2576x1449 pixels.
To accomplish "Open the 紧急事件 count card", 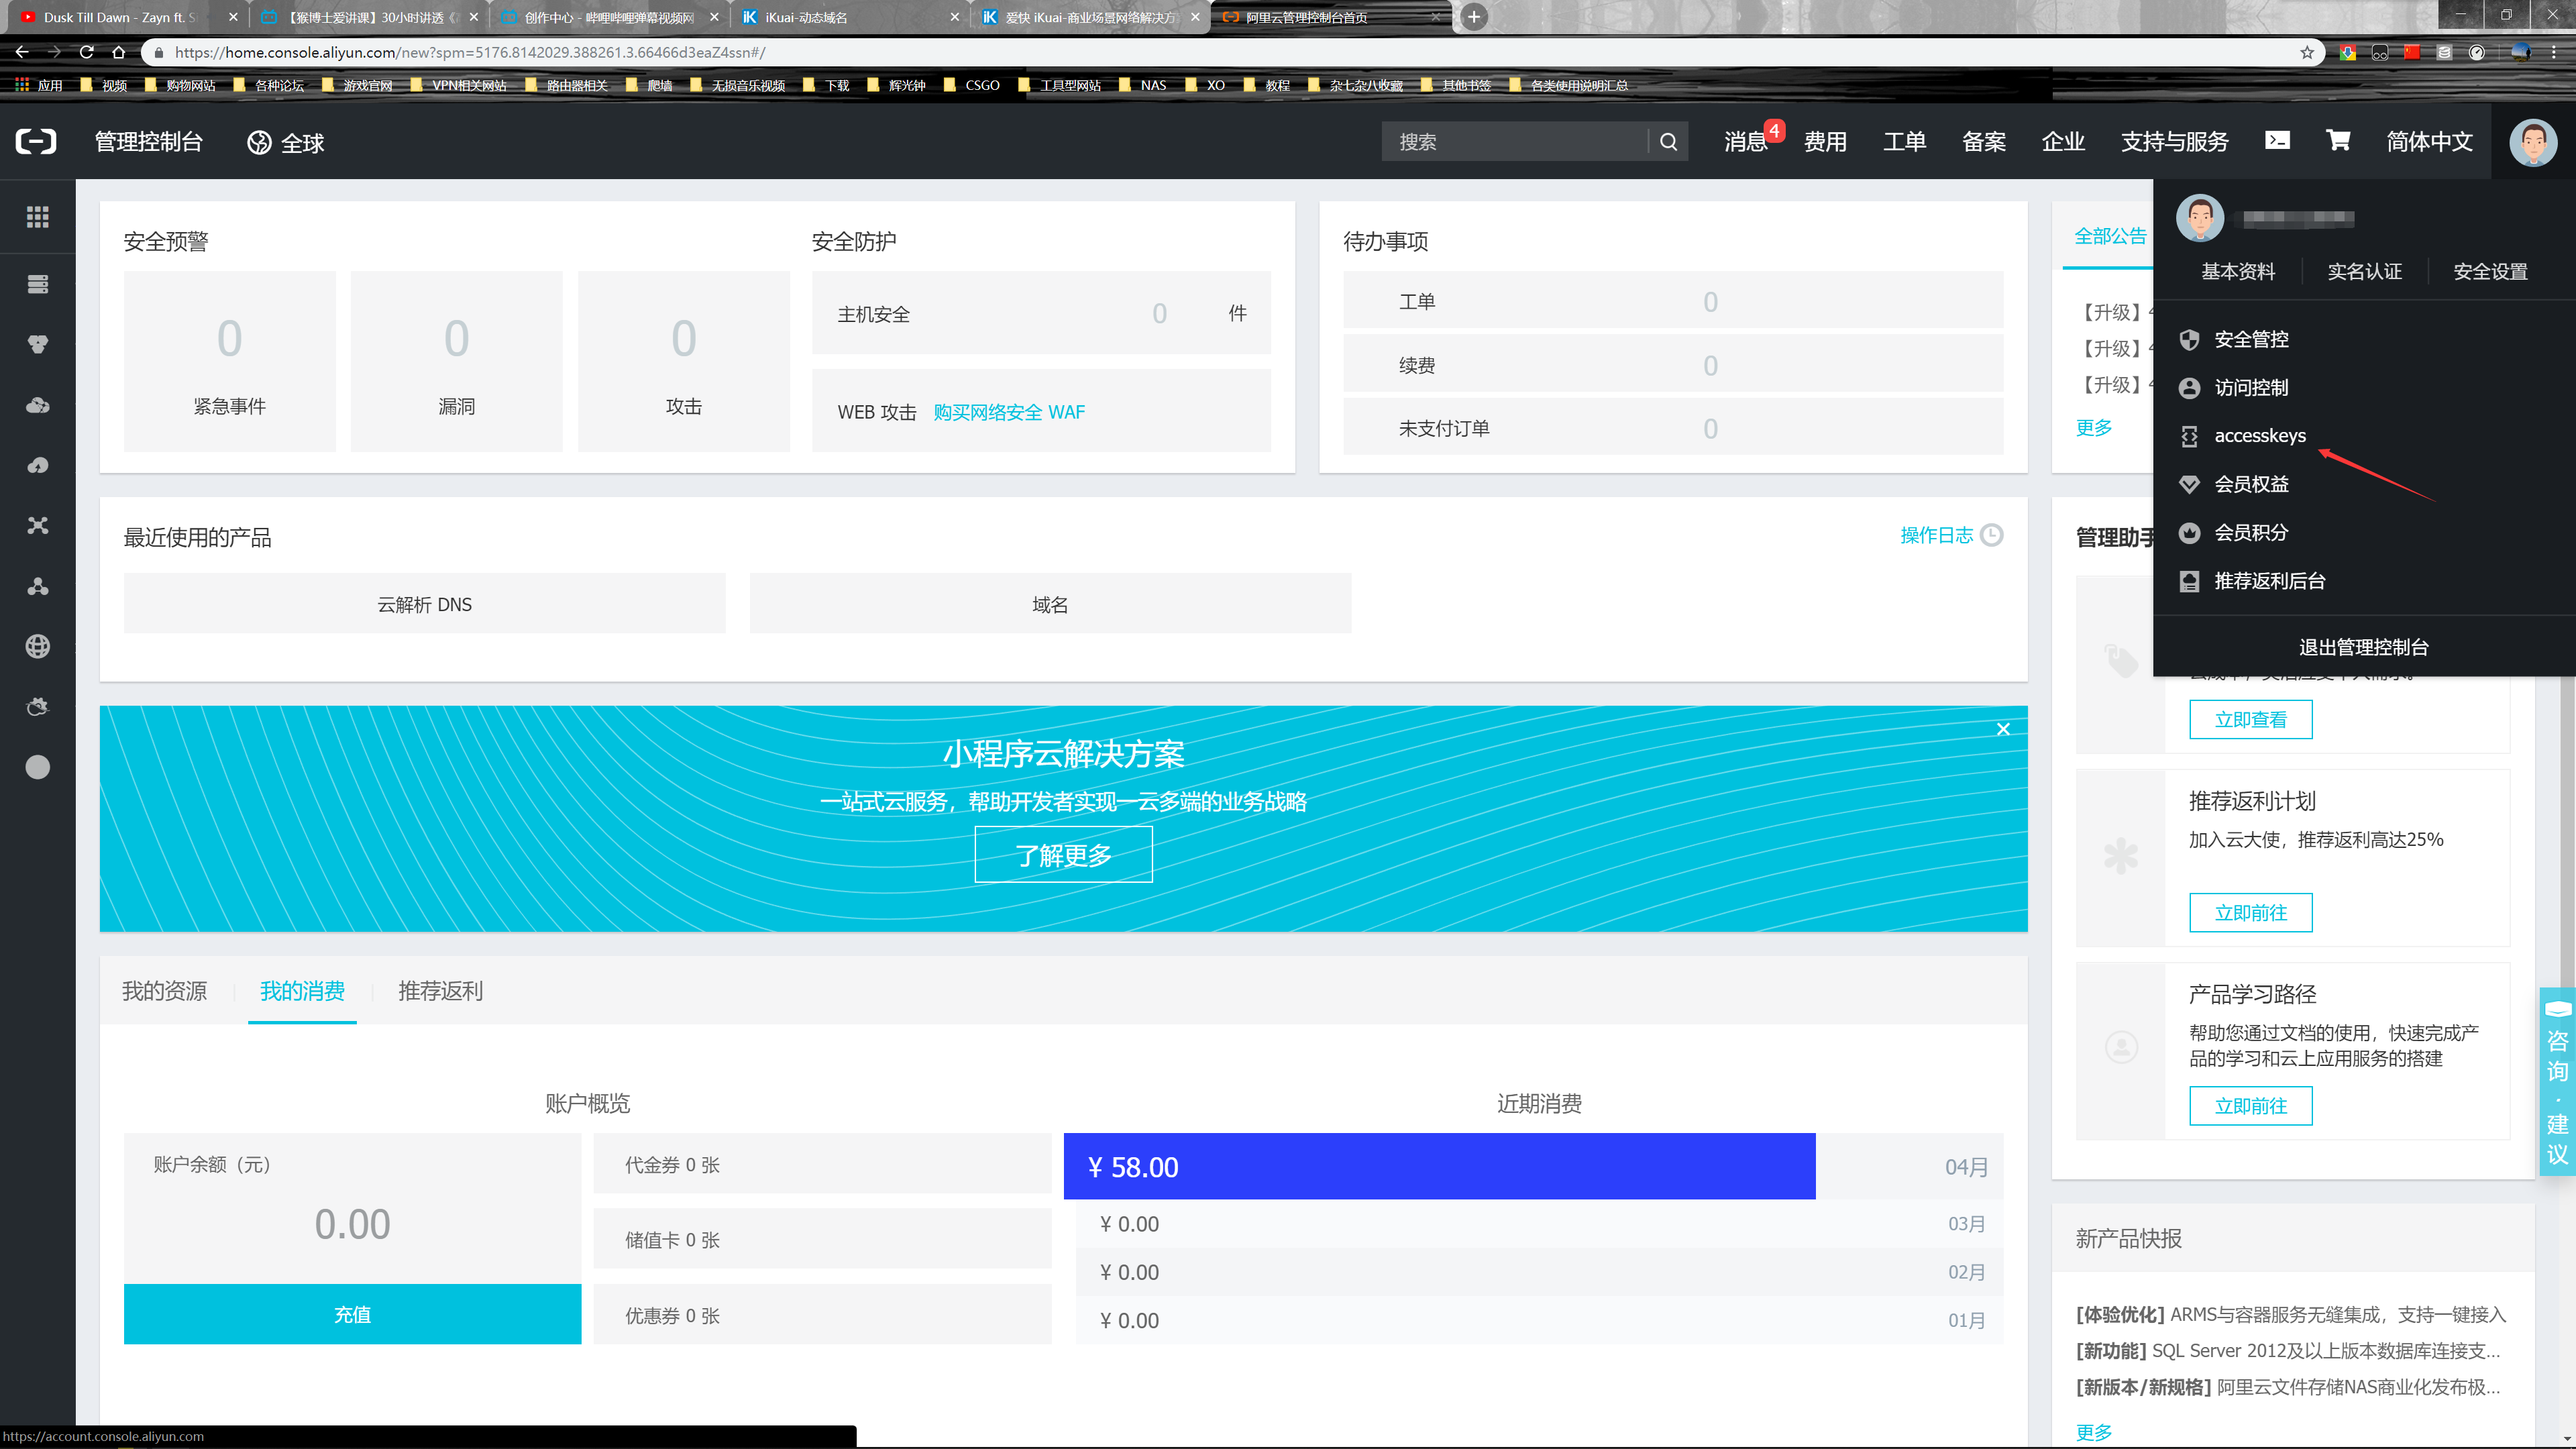I will coord(229,361).
